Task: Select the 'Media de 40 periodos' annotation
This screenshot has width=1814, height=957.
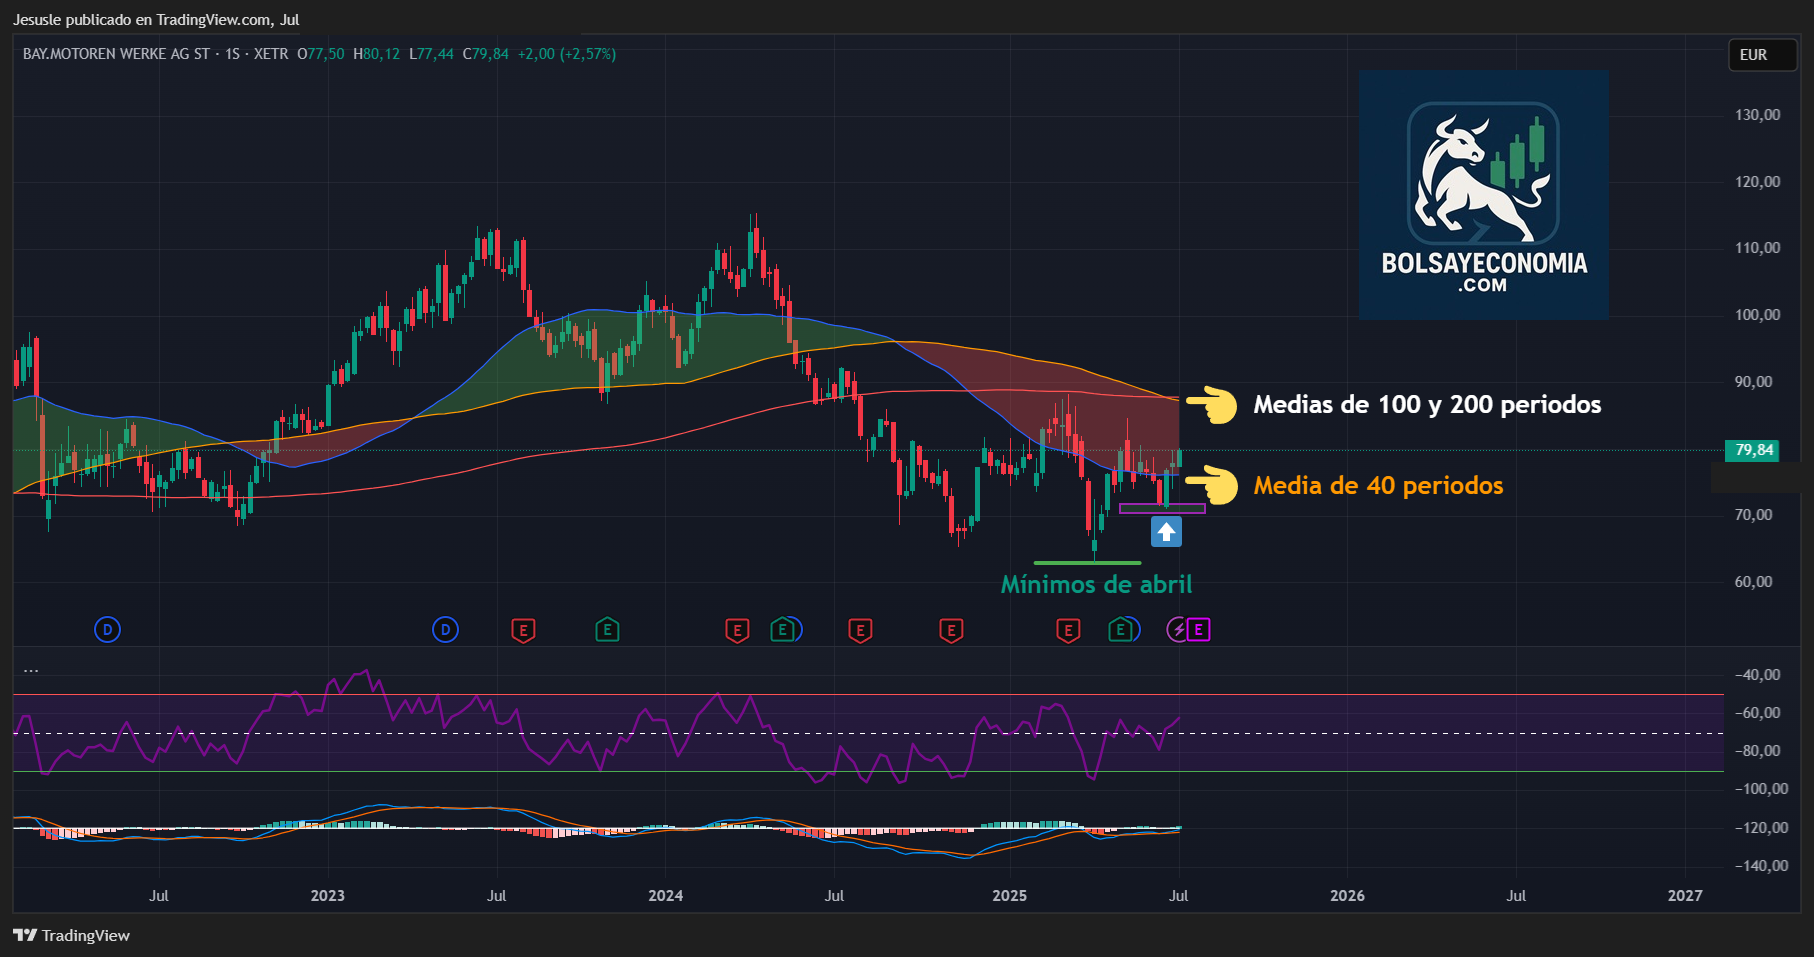Action: point(1378,486)
